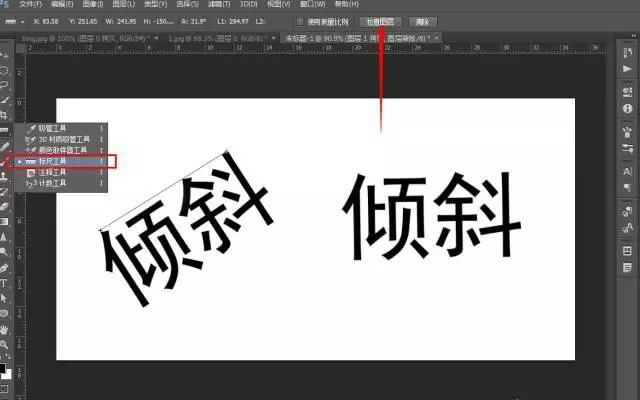
Task: Open the Adjustments sliders panel icon
Action: 627,148
